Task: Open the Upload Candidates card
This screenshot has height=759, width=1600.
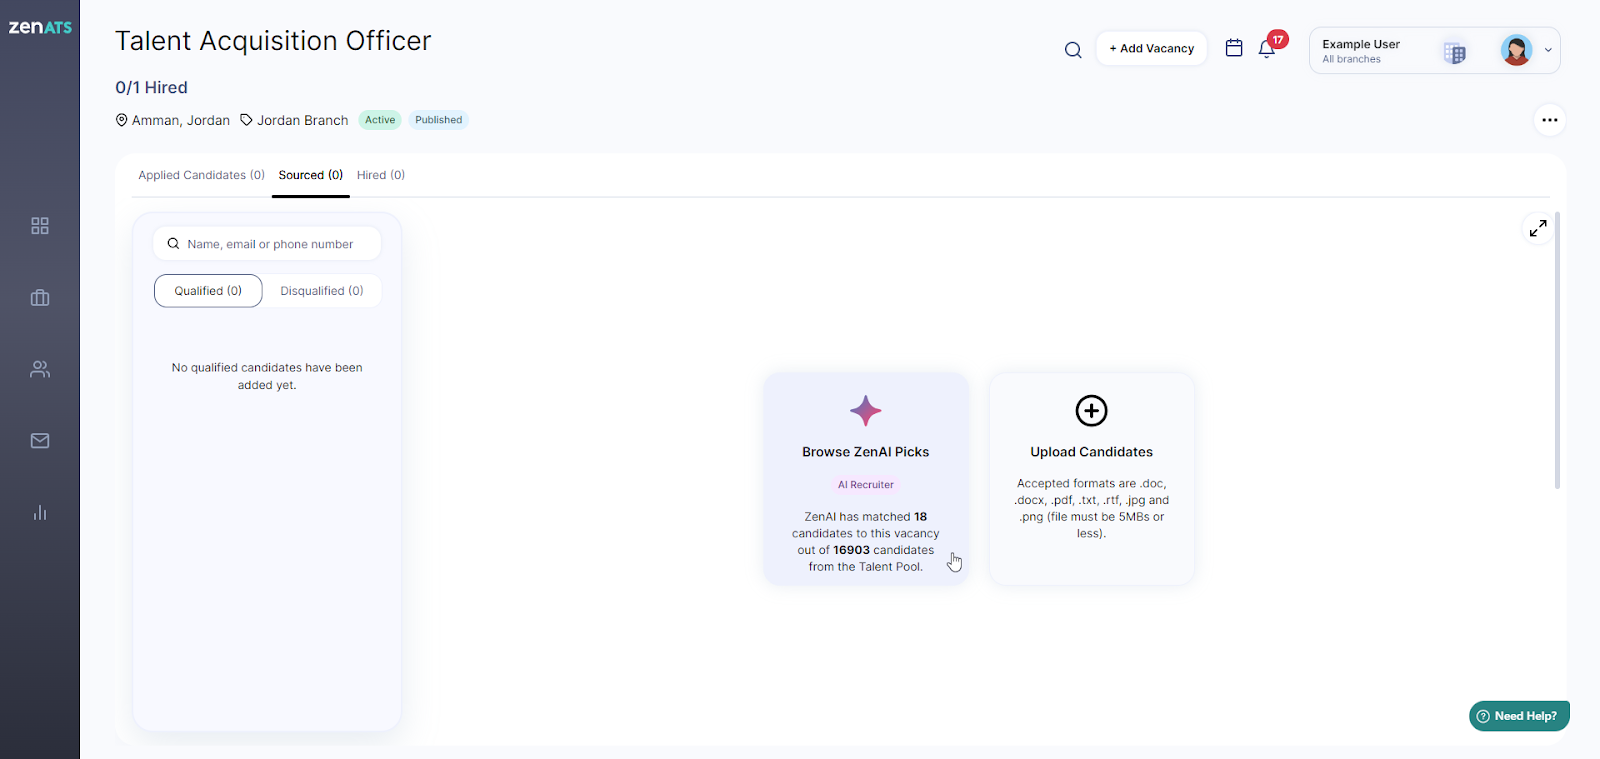Action: click(x=1092, y=479)
